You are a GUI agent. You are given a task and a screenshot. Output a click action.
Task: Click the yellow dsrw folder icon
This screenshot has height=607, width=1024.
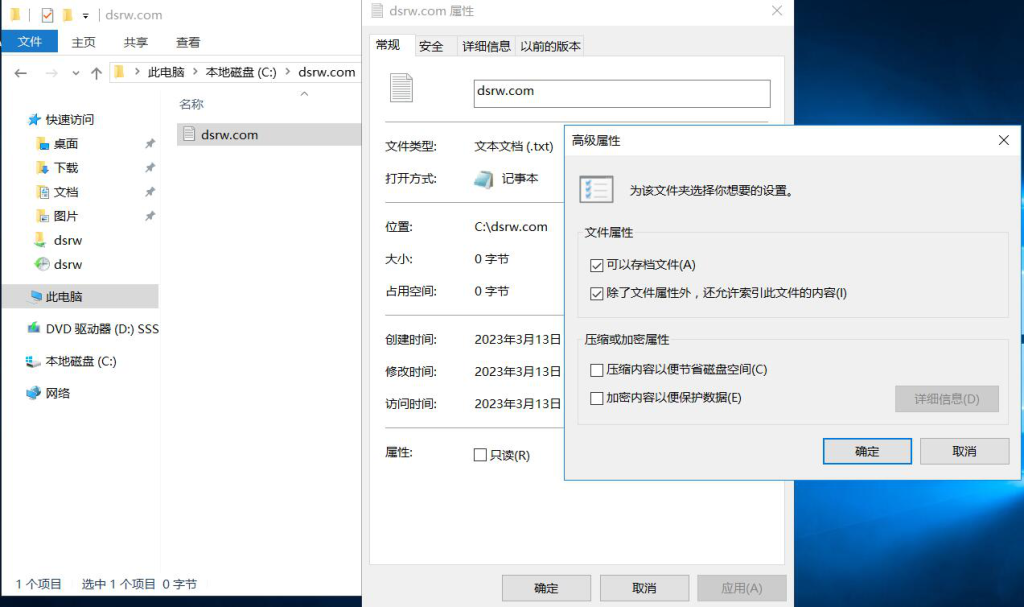tap(40, 240)
